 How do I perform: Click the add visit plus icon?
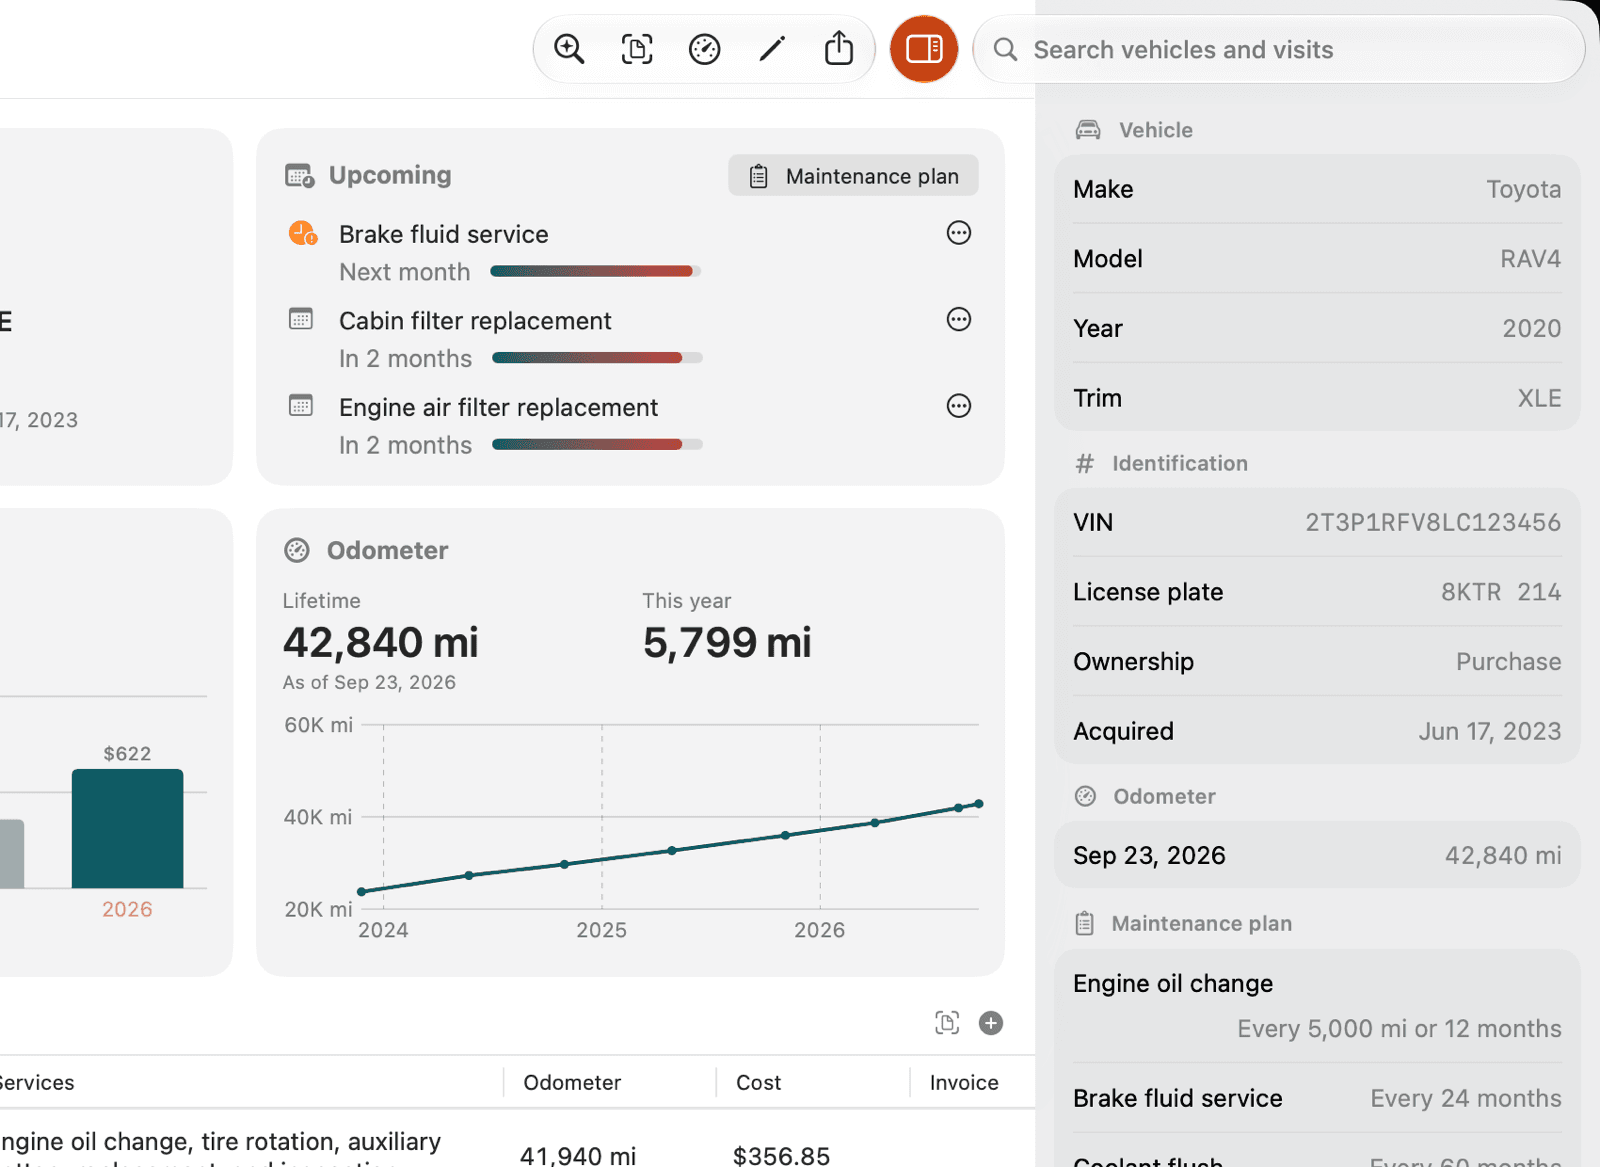(991, 1023)
